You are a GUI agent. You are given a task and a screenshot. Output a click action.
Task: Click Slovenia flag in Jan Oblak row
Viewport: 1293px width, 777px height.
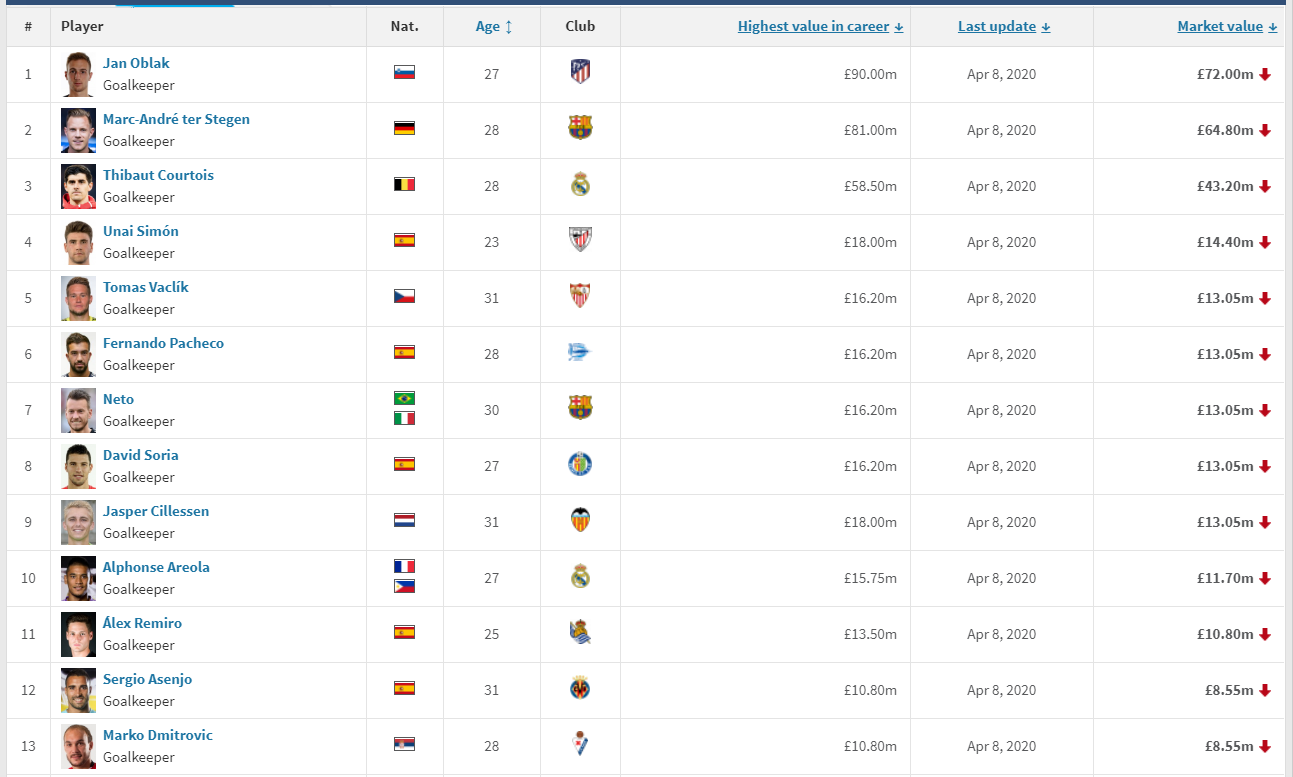click(x=404, y=72)
